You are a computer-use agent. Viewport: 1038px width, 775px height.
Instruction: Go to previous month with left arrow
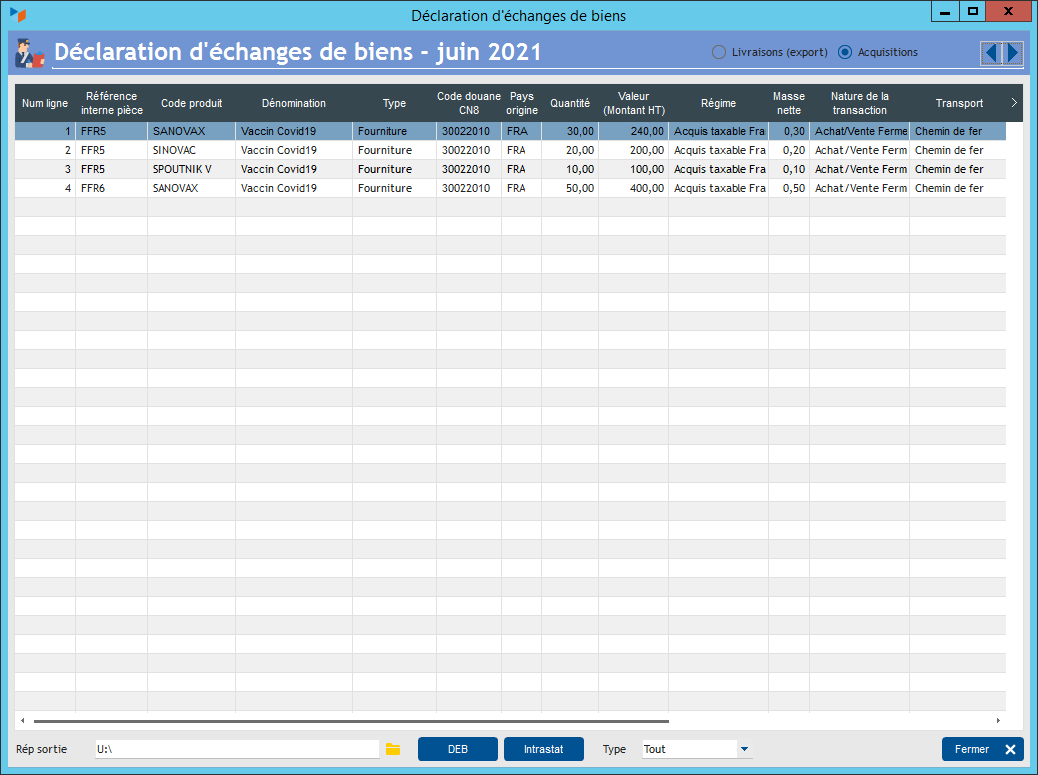(990, 53)
